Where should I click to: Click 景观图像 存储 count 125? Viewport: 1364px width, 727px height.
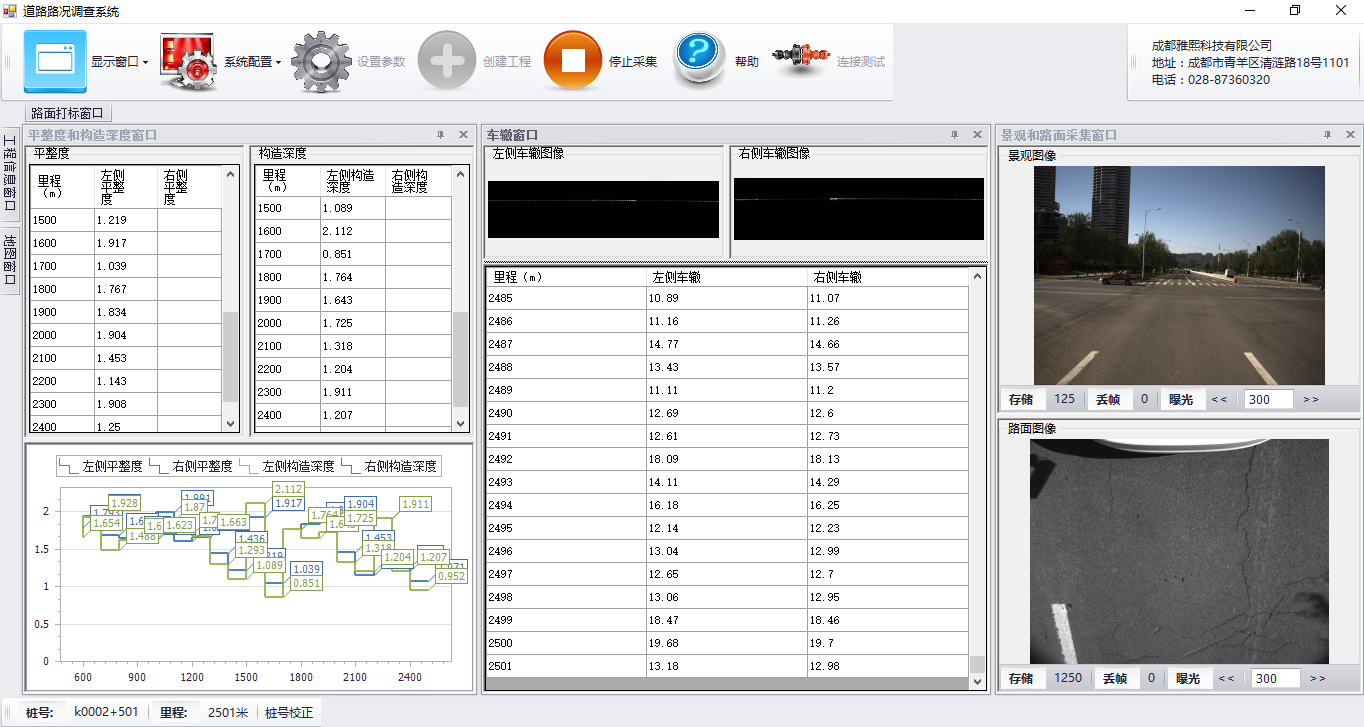(1065, 399)
